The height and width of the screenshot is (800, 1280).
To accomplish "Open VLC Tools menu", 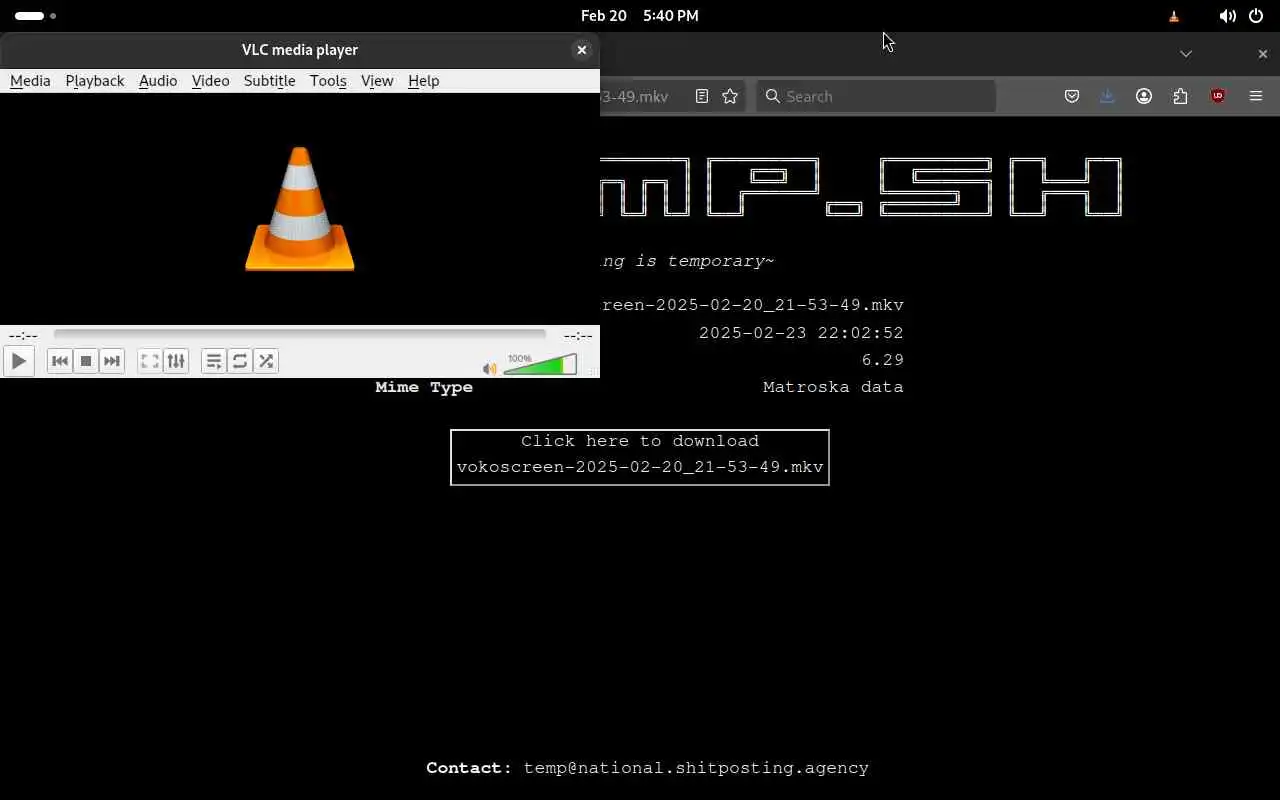I will pos(328,81).
